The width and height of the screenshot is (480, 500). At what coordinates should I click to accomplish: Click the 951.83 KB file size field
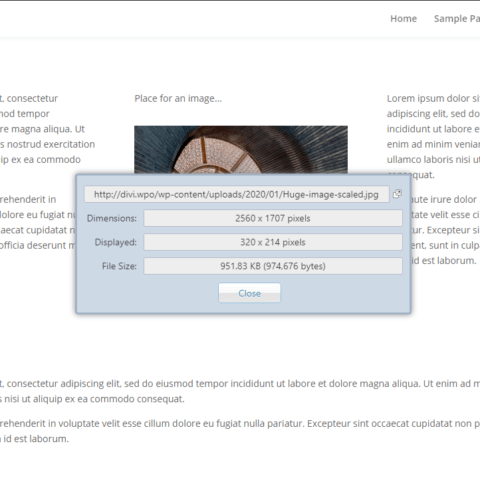(273, 266)
